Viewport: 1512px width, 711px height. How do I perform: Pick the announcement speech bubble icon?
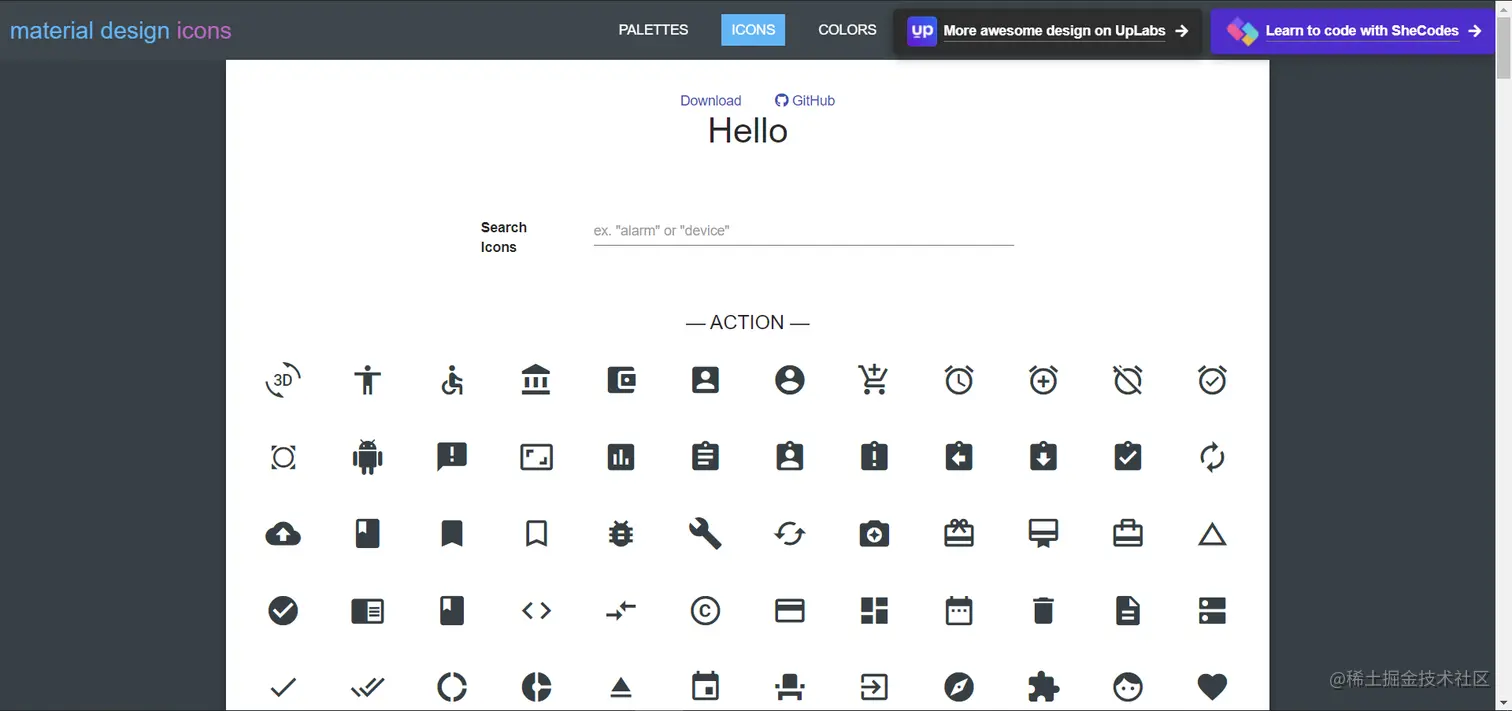pyautogui.click(x=452, y=457)
